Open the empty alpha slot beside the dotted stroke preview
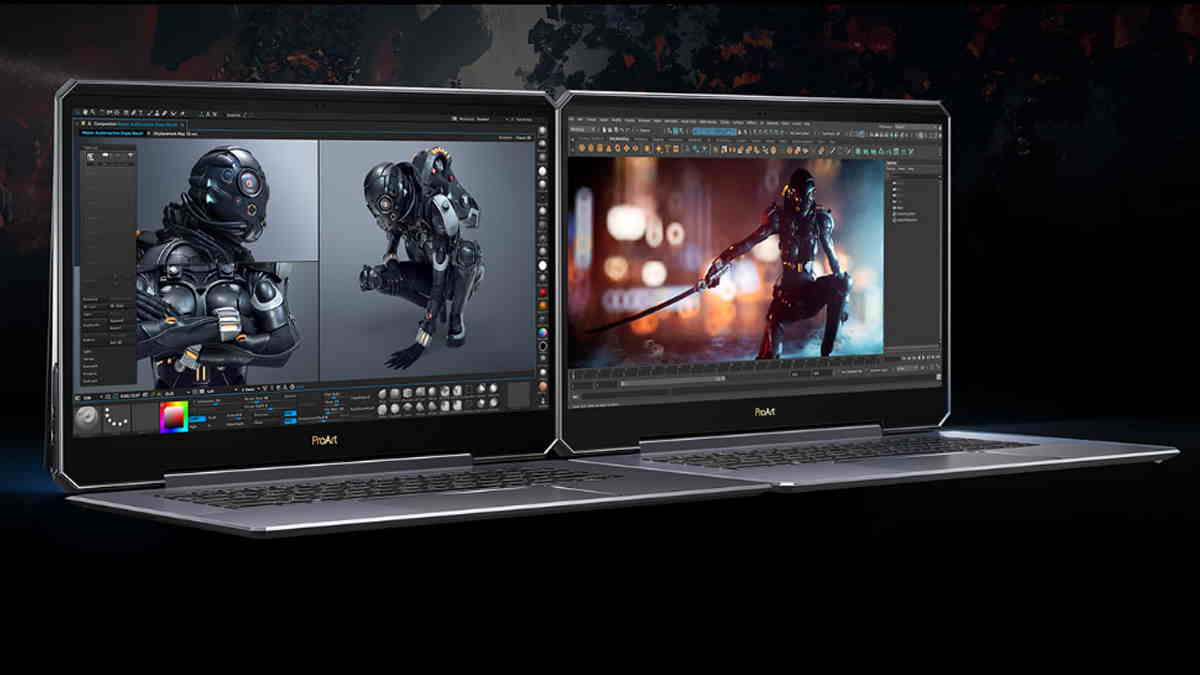This screenshot has height=675, width=1200. click(x=144, y=418)
